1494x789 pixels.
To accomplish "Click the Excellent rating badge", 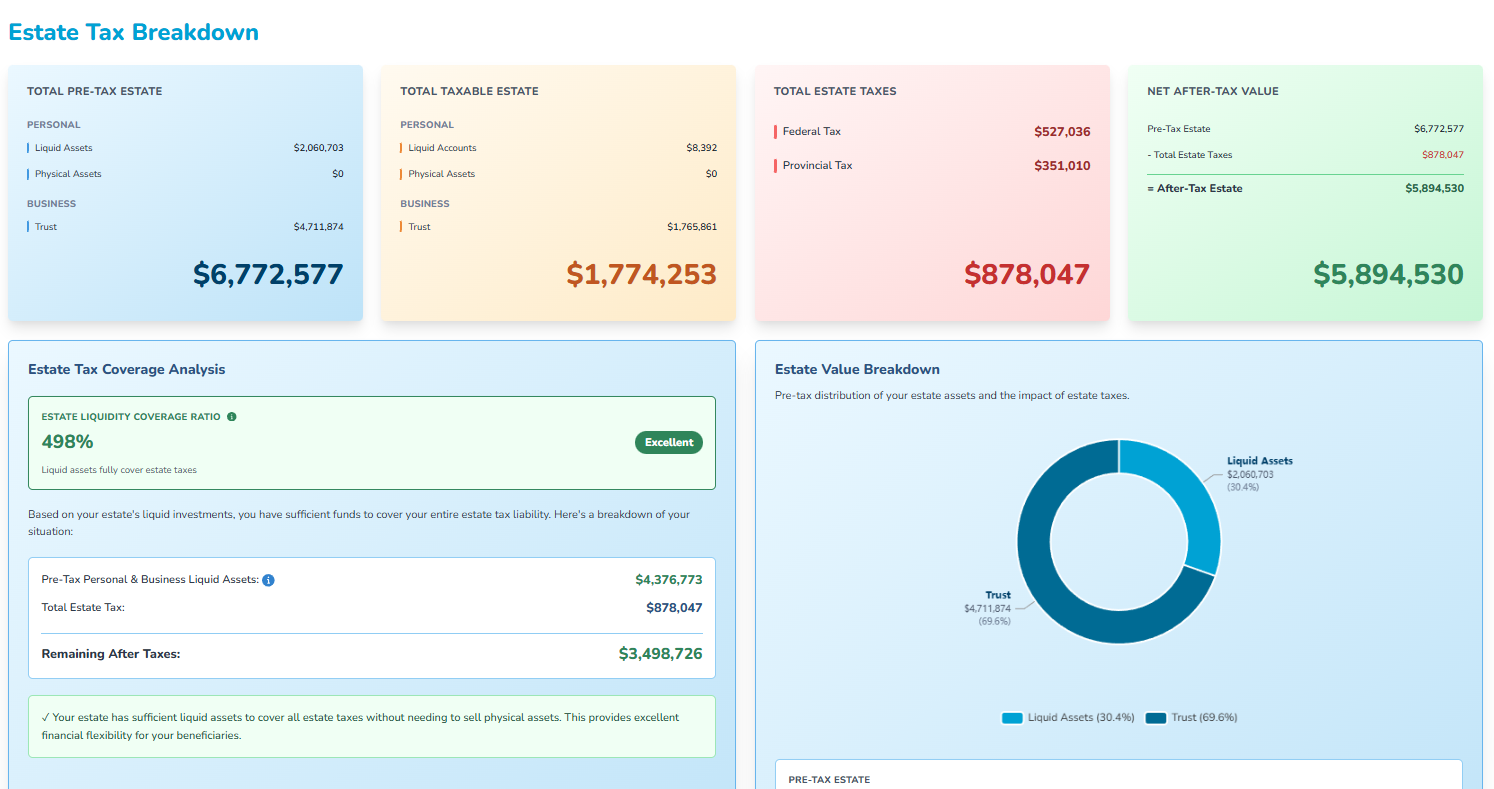I will (x=668, y=442).
